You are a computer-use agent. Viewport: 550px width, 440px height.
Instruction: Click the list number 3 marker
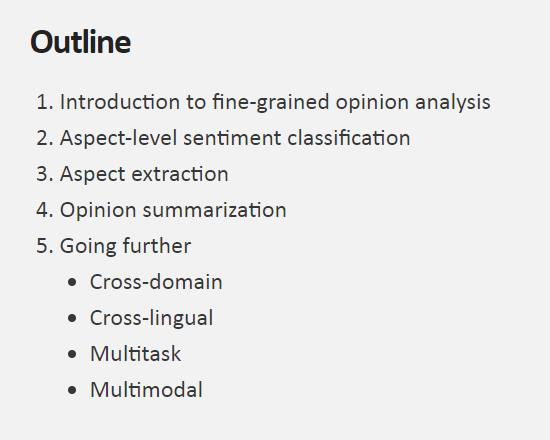pos(45,174)
